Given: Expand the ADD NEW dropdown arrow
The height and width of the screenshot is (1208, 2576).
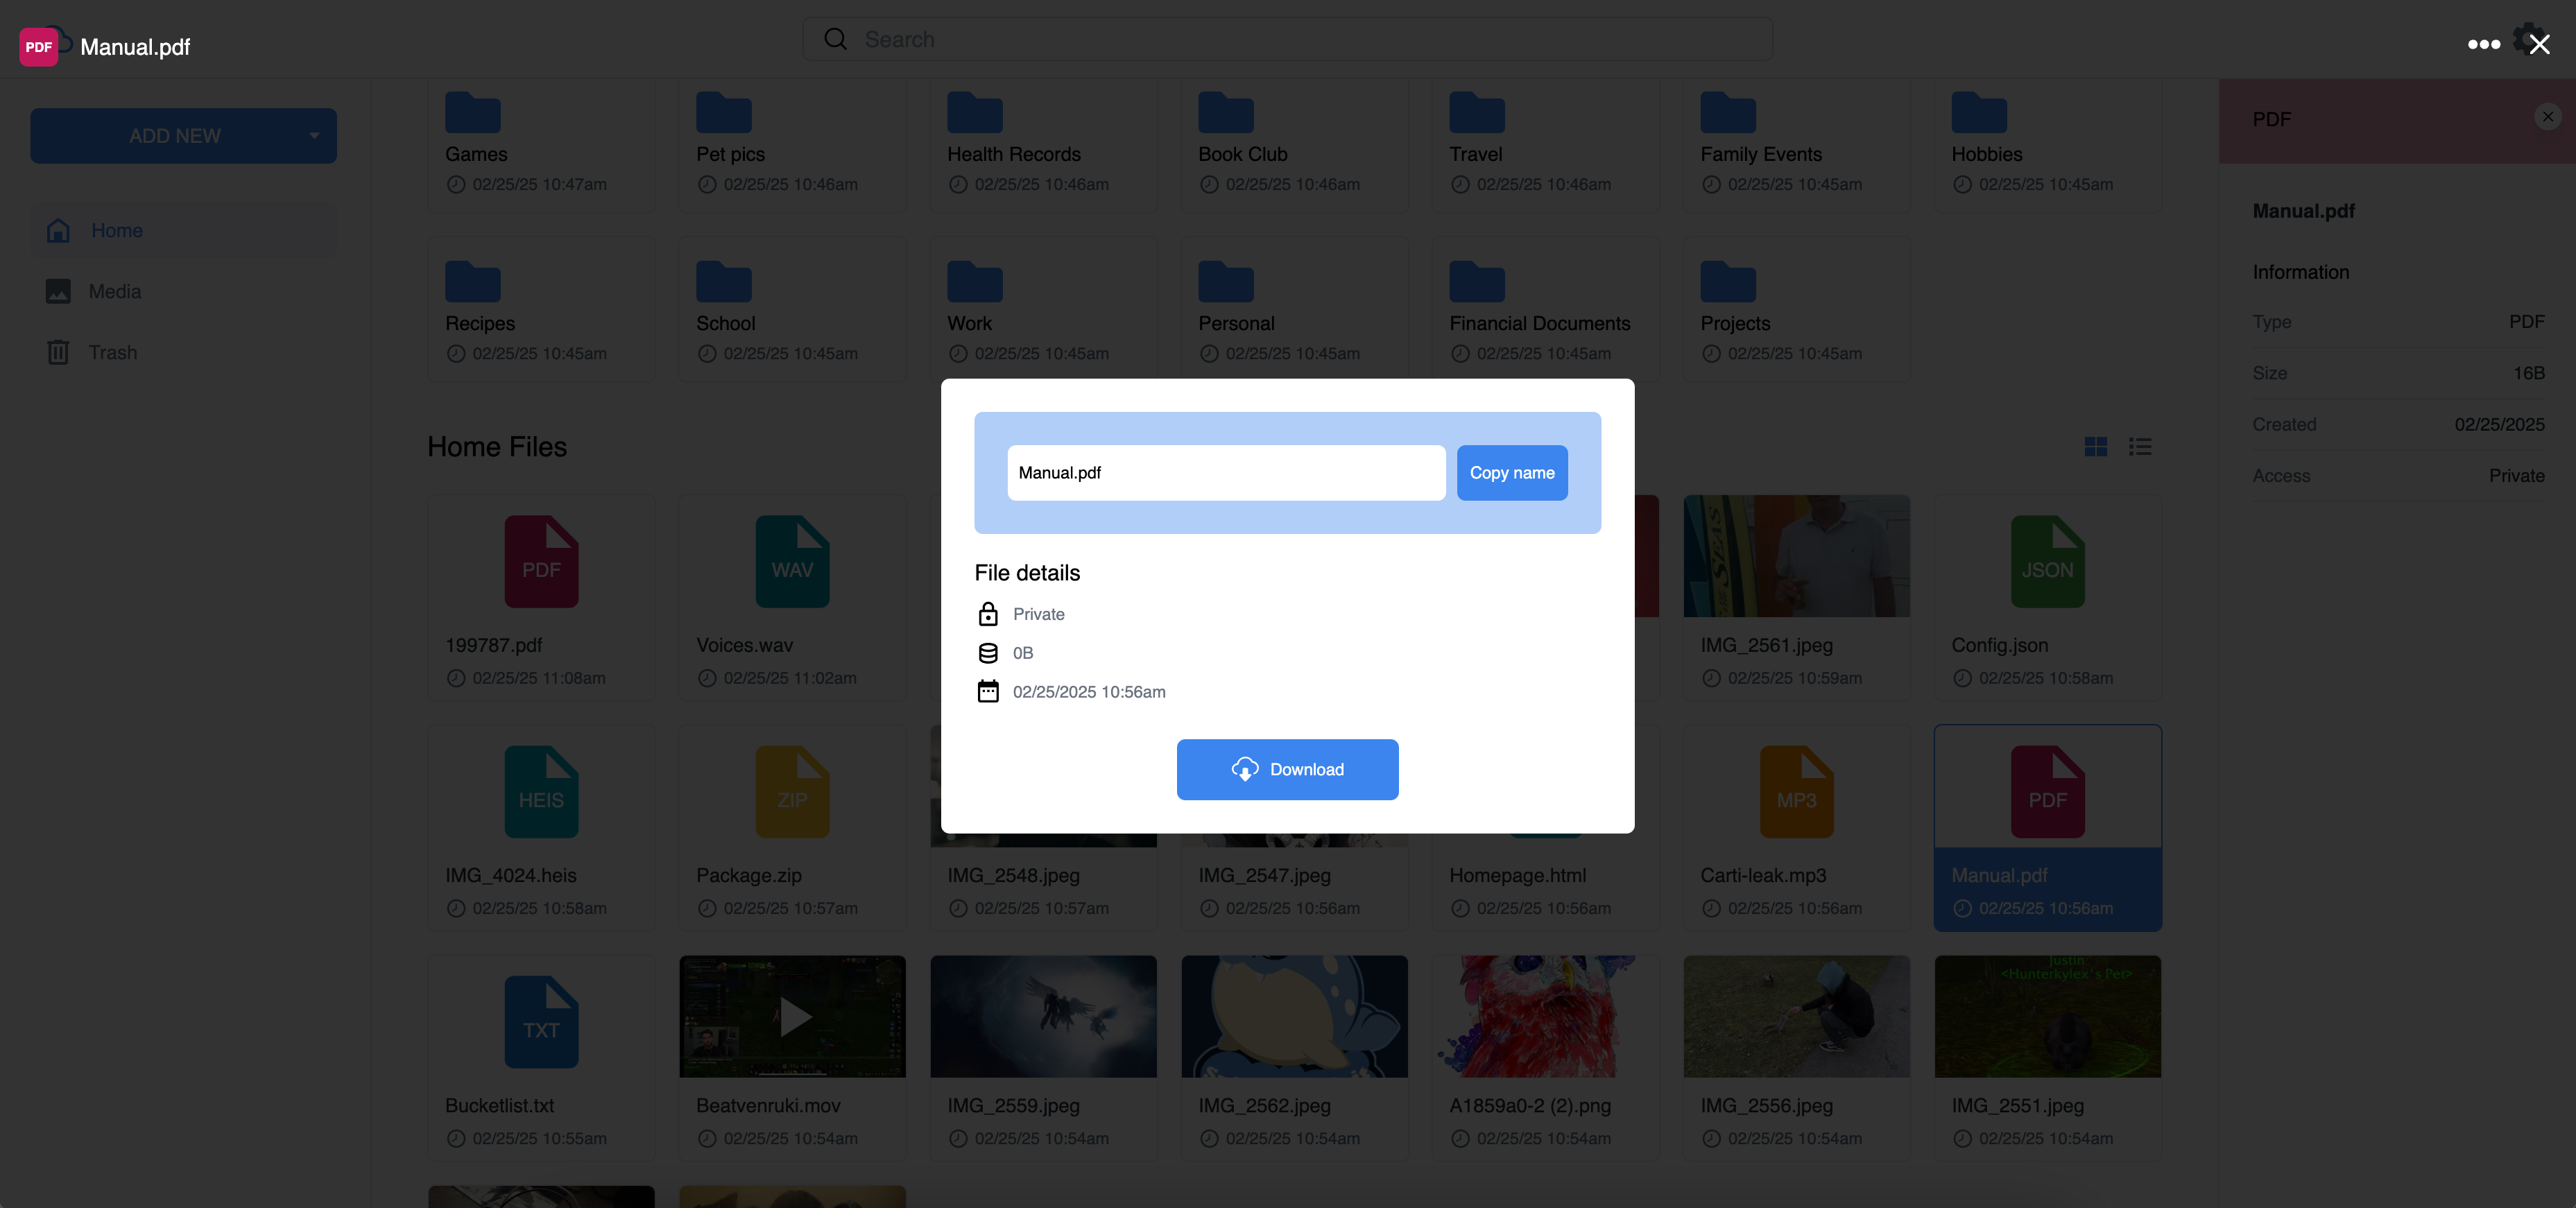Looking at the screenshot, I should pyautogui.click(x=314, y=136).
